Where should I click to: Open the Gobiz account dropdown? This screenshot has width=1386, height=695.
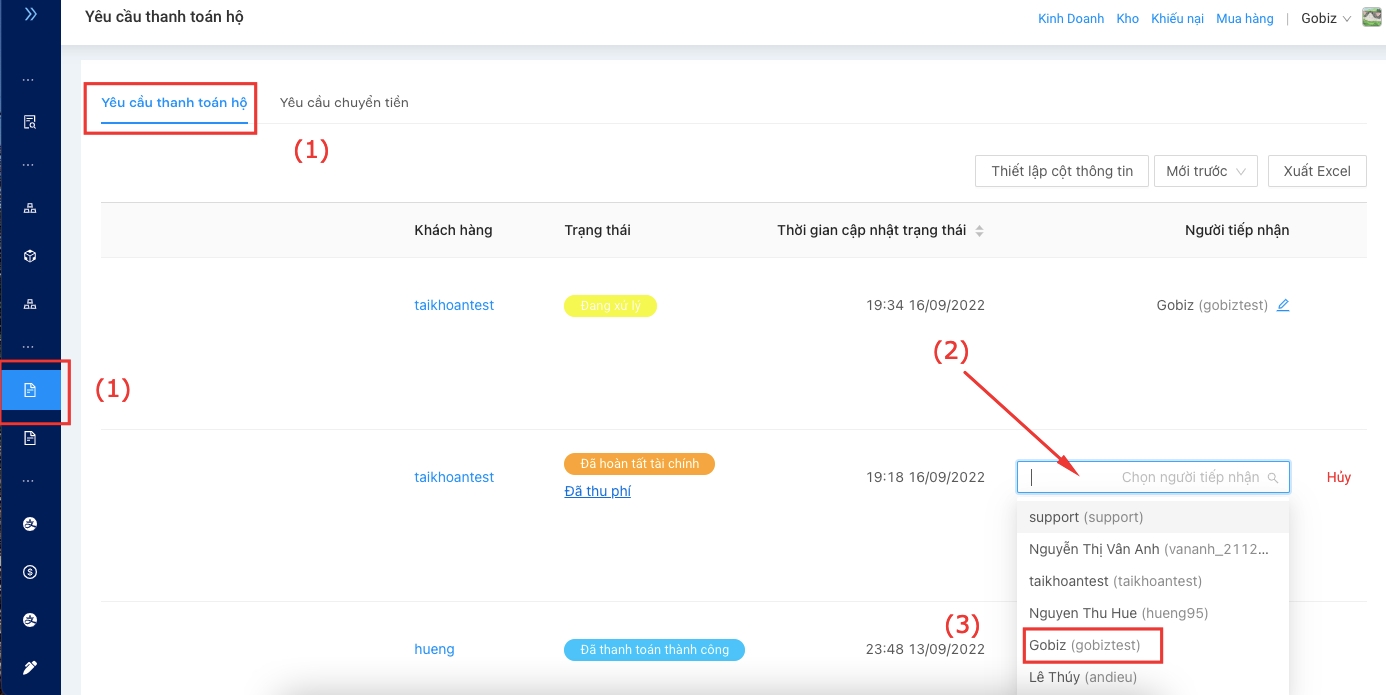[x=1326, y=19]
